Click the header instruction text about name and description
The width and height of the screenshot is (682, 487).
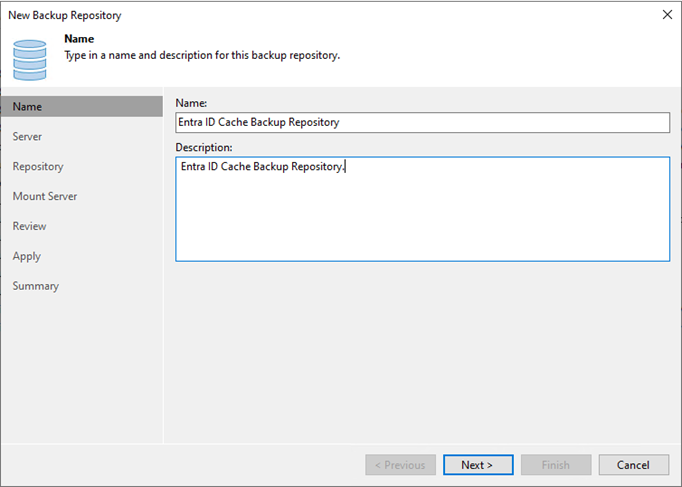[x=202, y=55]
